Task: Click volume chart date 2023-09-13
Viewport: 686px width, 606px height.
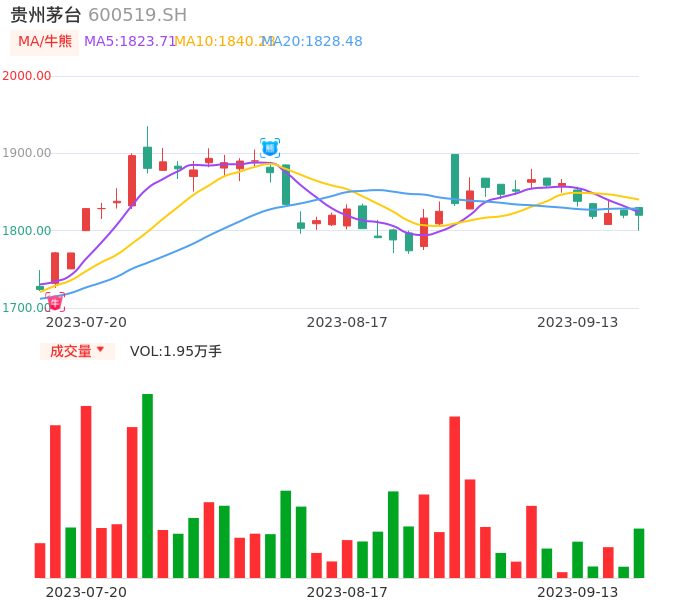Action: [578, 592]
